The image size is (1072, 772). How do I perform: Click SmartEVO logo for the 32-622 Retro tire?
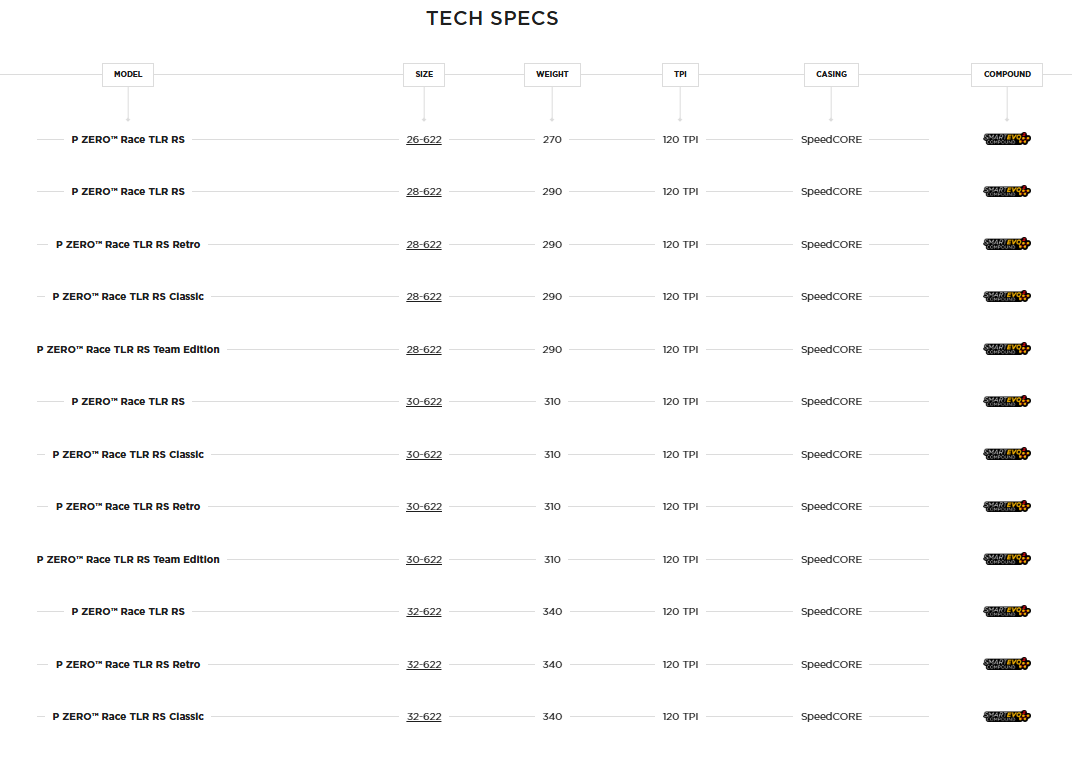point(1006,665)
